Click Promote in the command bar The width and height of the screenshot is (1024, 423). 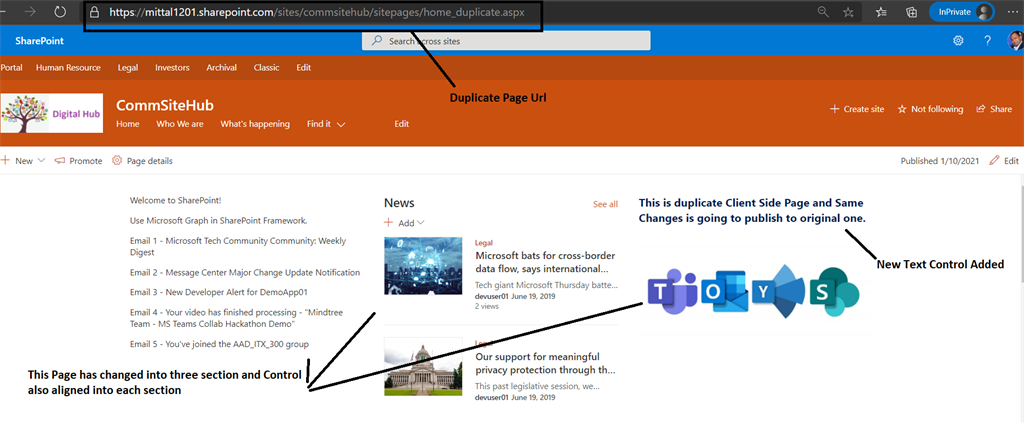[78, 161]
